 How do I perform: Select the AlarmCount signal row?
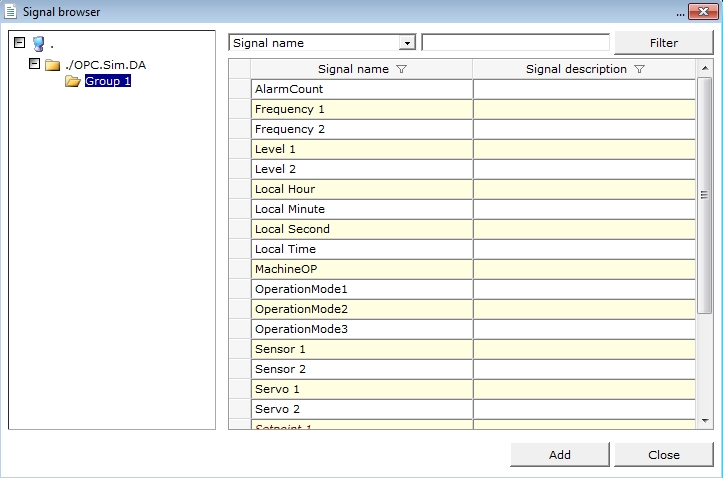point(361,89)
